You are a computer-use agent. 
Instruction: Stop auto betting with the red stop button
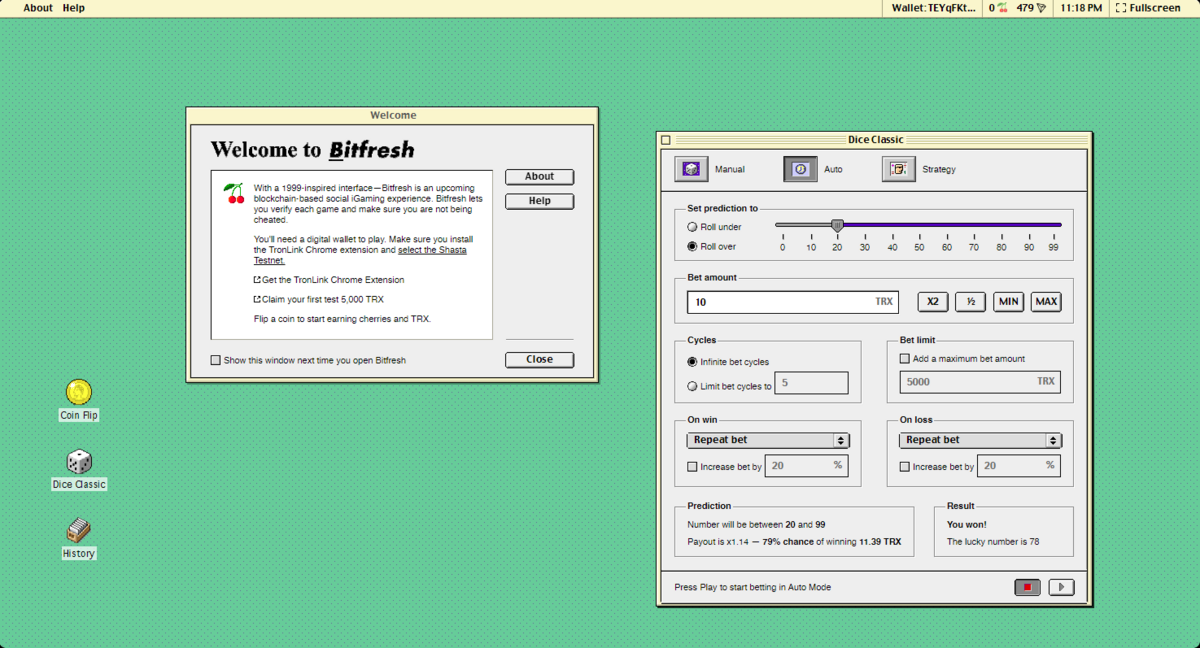coord(1027,588)
